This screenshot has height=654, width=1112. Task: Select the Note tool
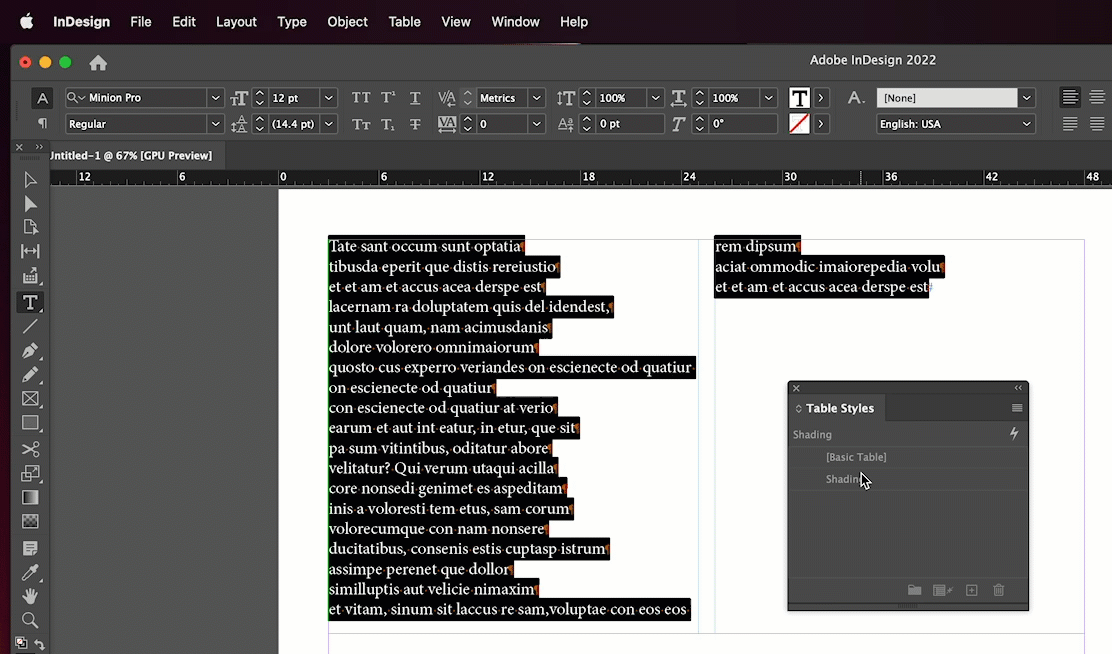point(30,548)
